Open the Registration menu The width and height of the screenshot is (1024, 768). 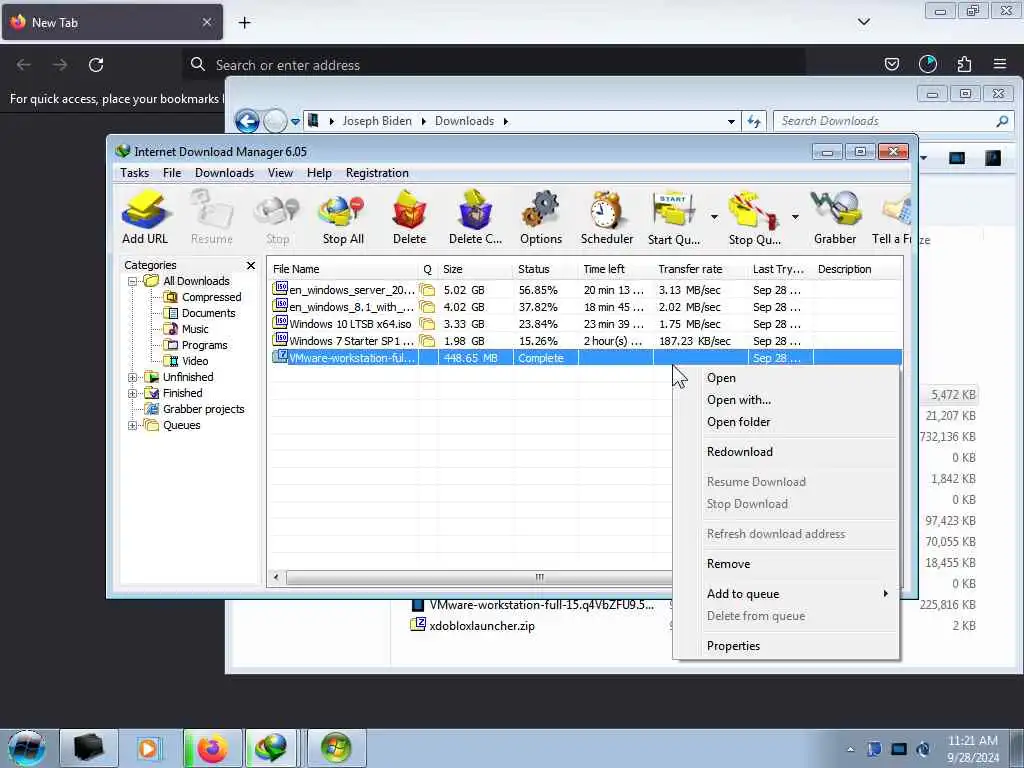(x=377, y=173)
